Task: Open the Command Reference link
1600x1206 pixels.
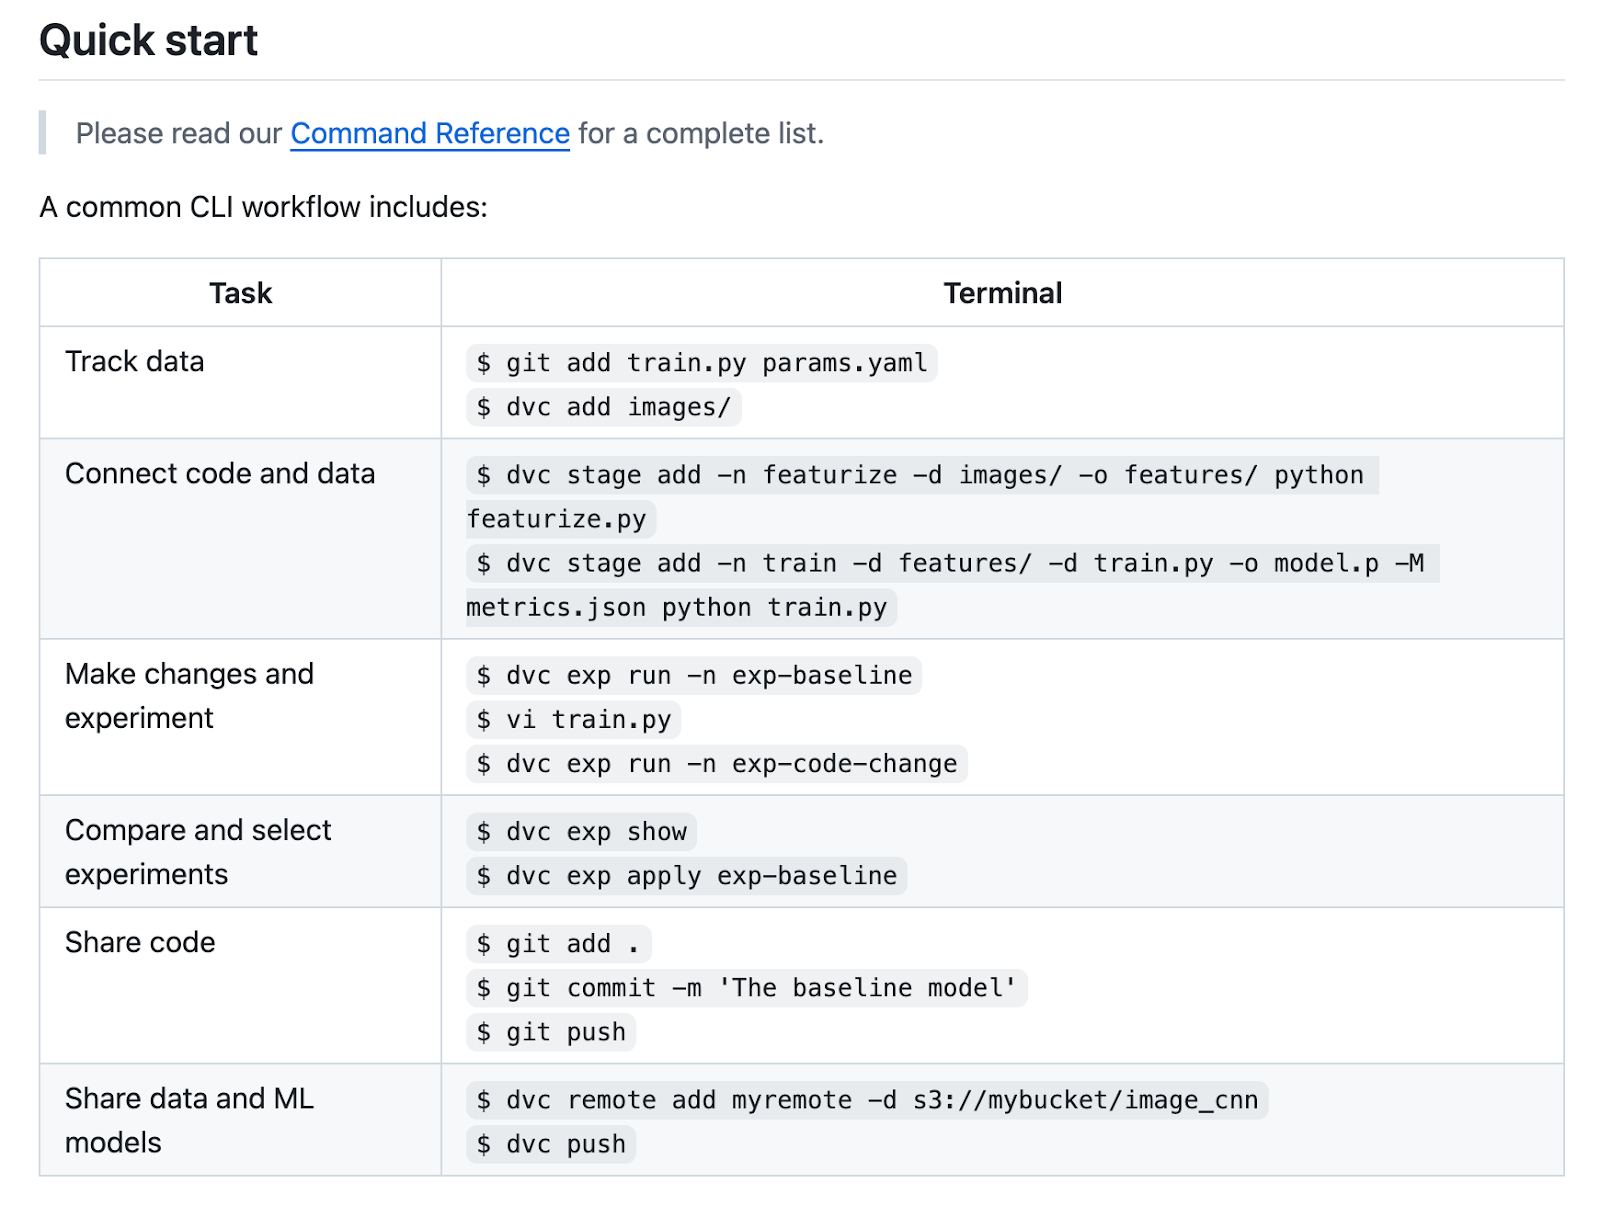Action: pyautogui.click(x=429, y=133)
